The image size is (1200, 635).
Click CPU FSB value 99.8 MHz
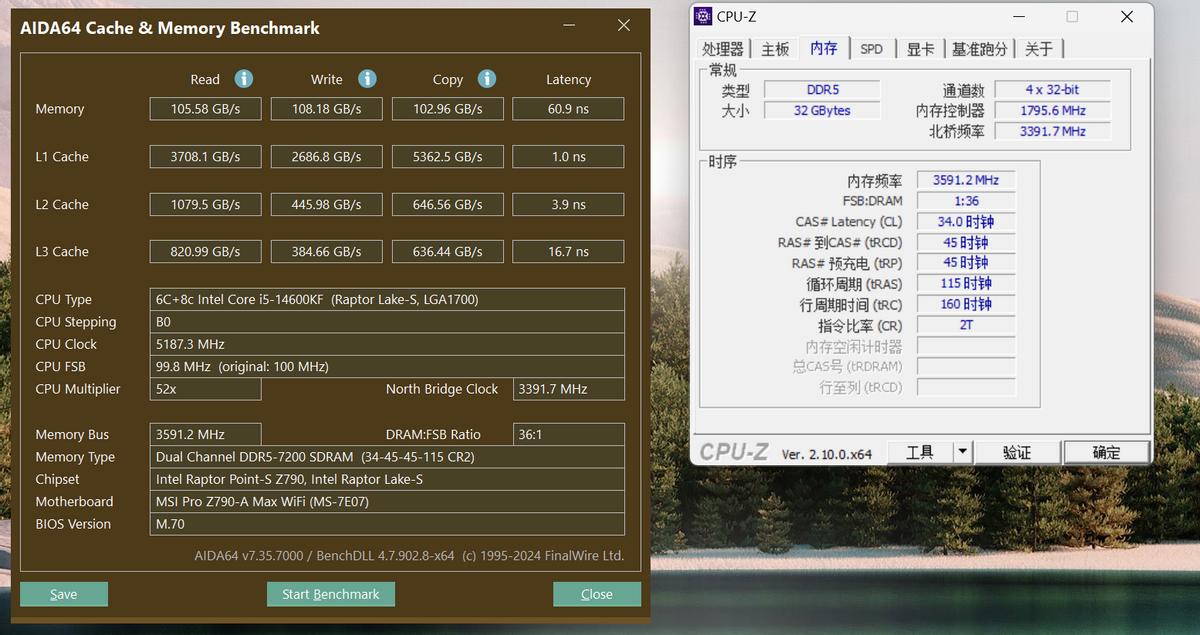click(x=388, y=366)
